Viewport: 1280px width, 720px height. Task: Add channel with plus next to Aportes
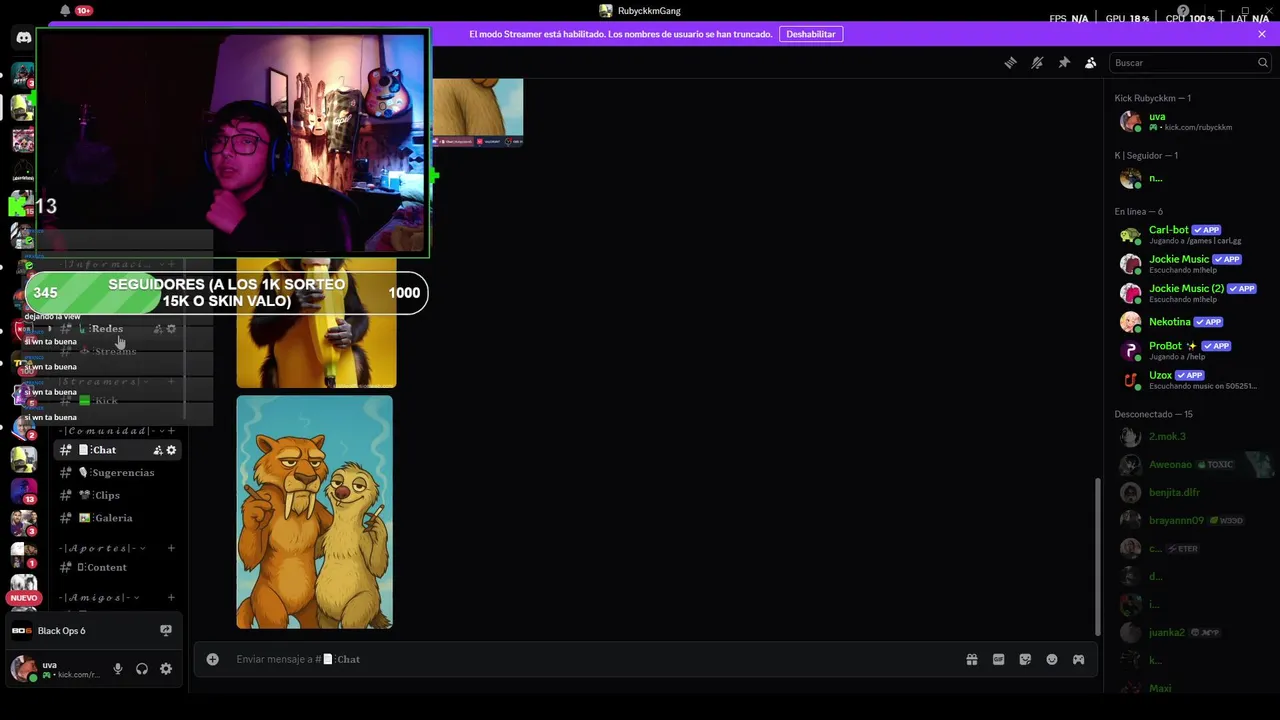point(171,548)
